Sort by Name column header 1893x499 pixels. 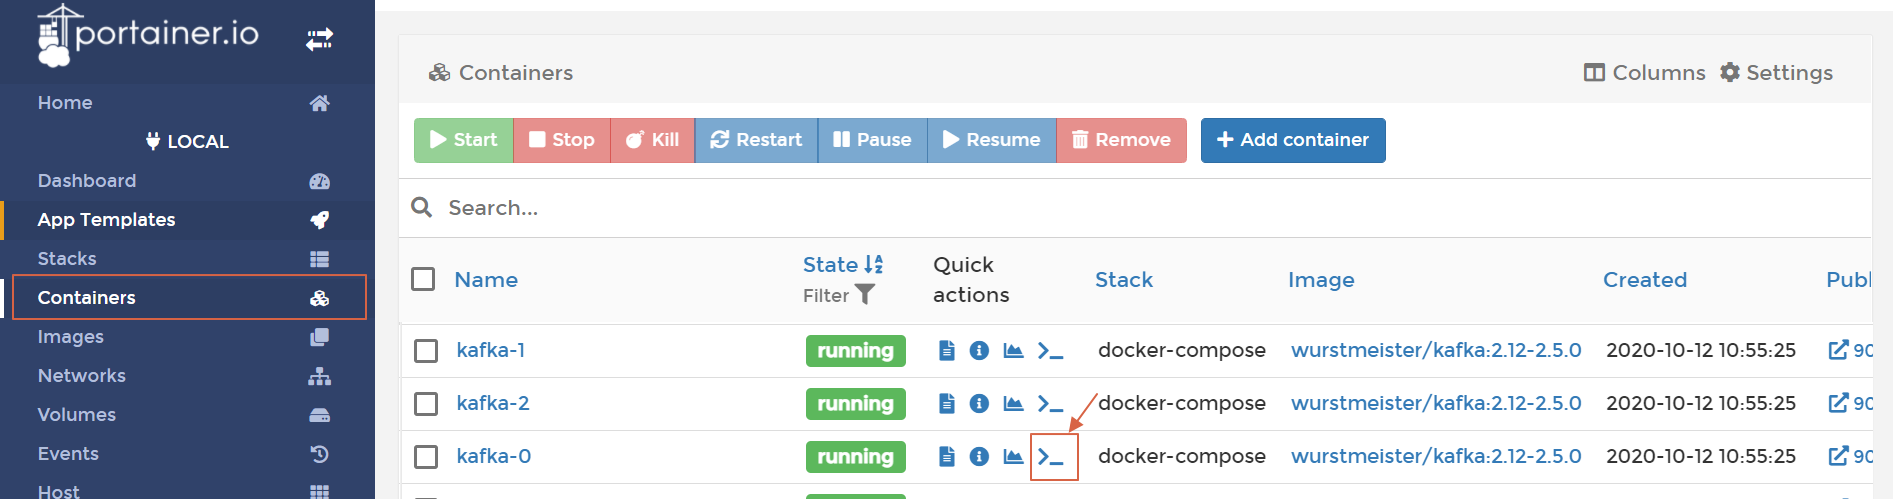tap(486, 280)
